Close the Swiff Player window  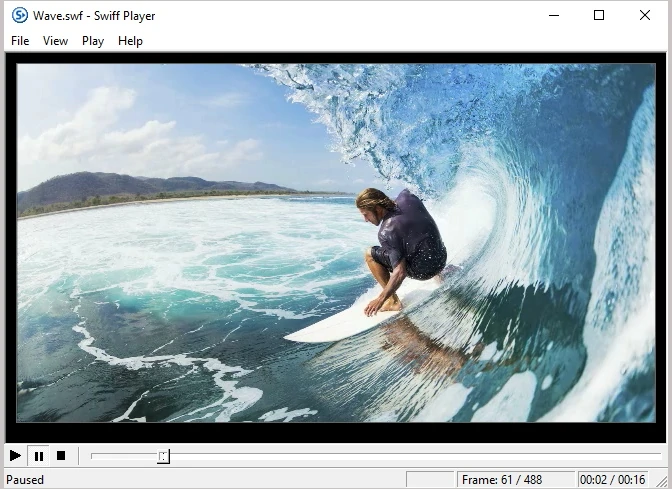coord(645,15)
